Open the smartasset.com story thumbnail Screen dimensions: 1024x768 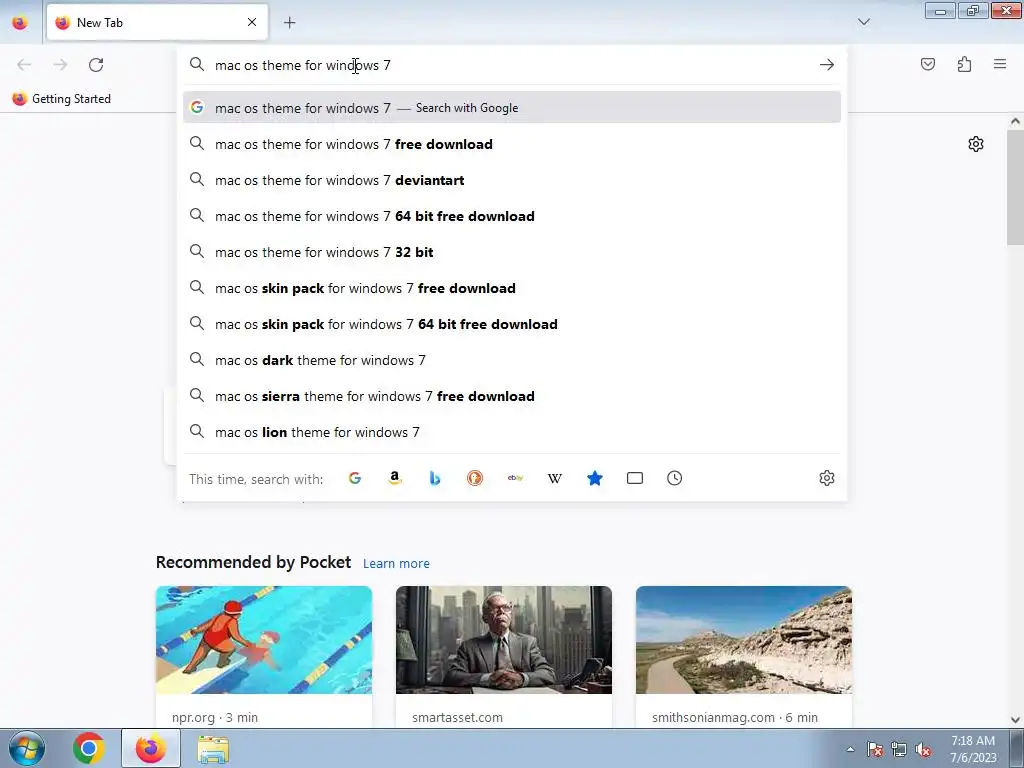pos(504,640)
